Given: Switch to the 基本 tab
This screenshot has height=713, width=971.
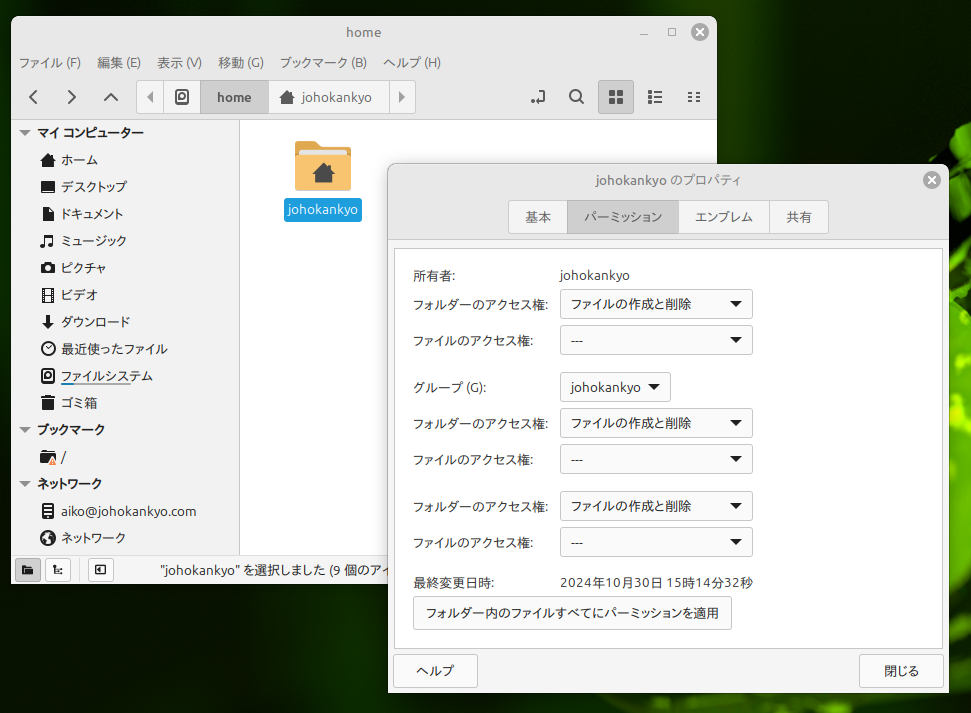Looking at the screenshot, I should click(x=538, y=217).
